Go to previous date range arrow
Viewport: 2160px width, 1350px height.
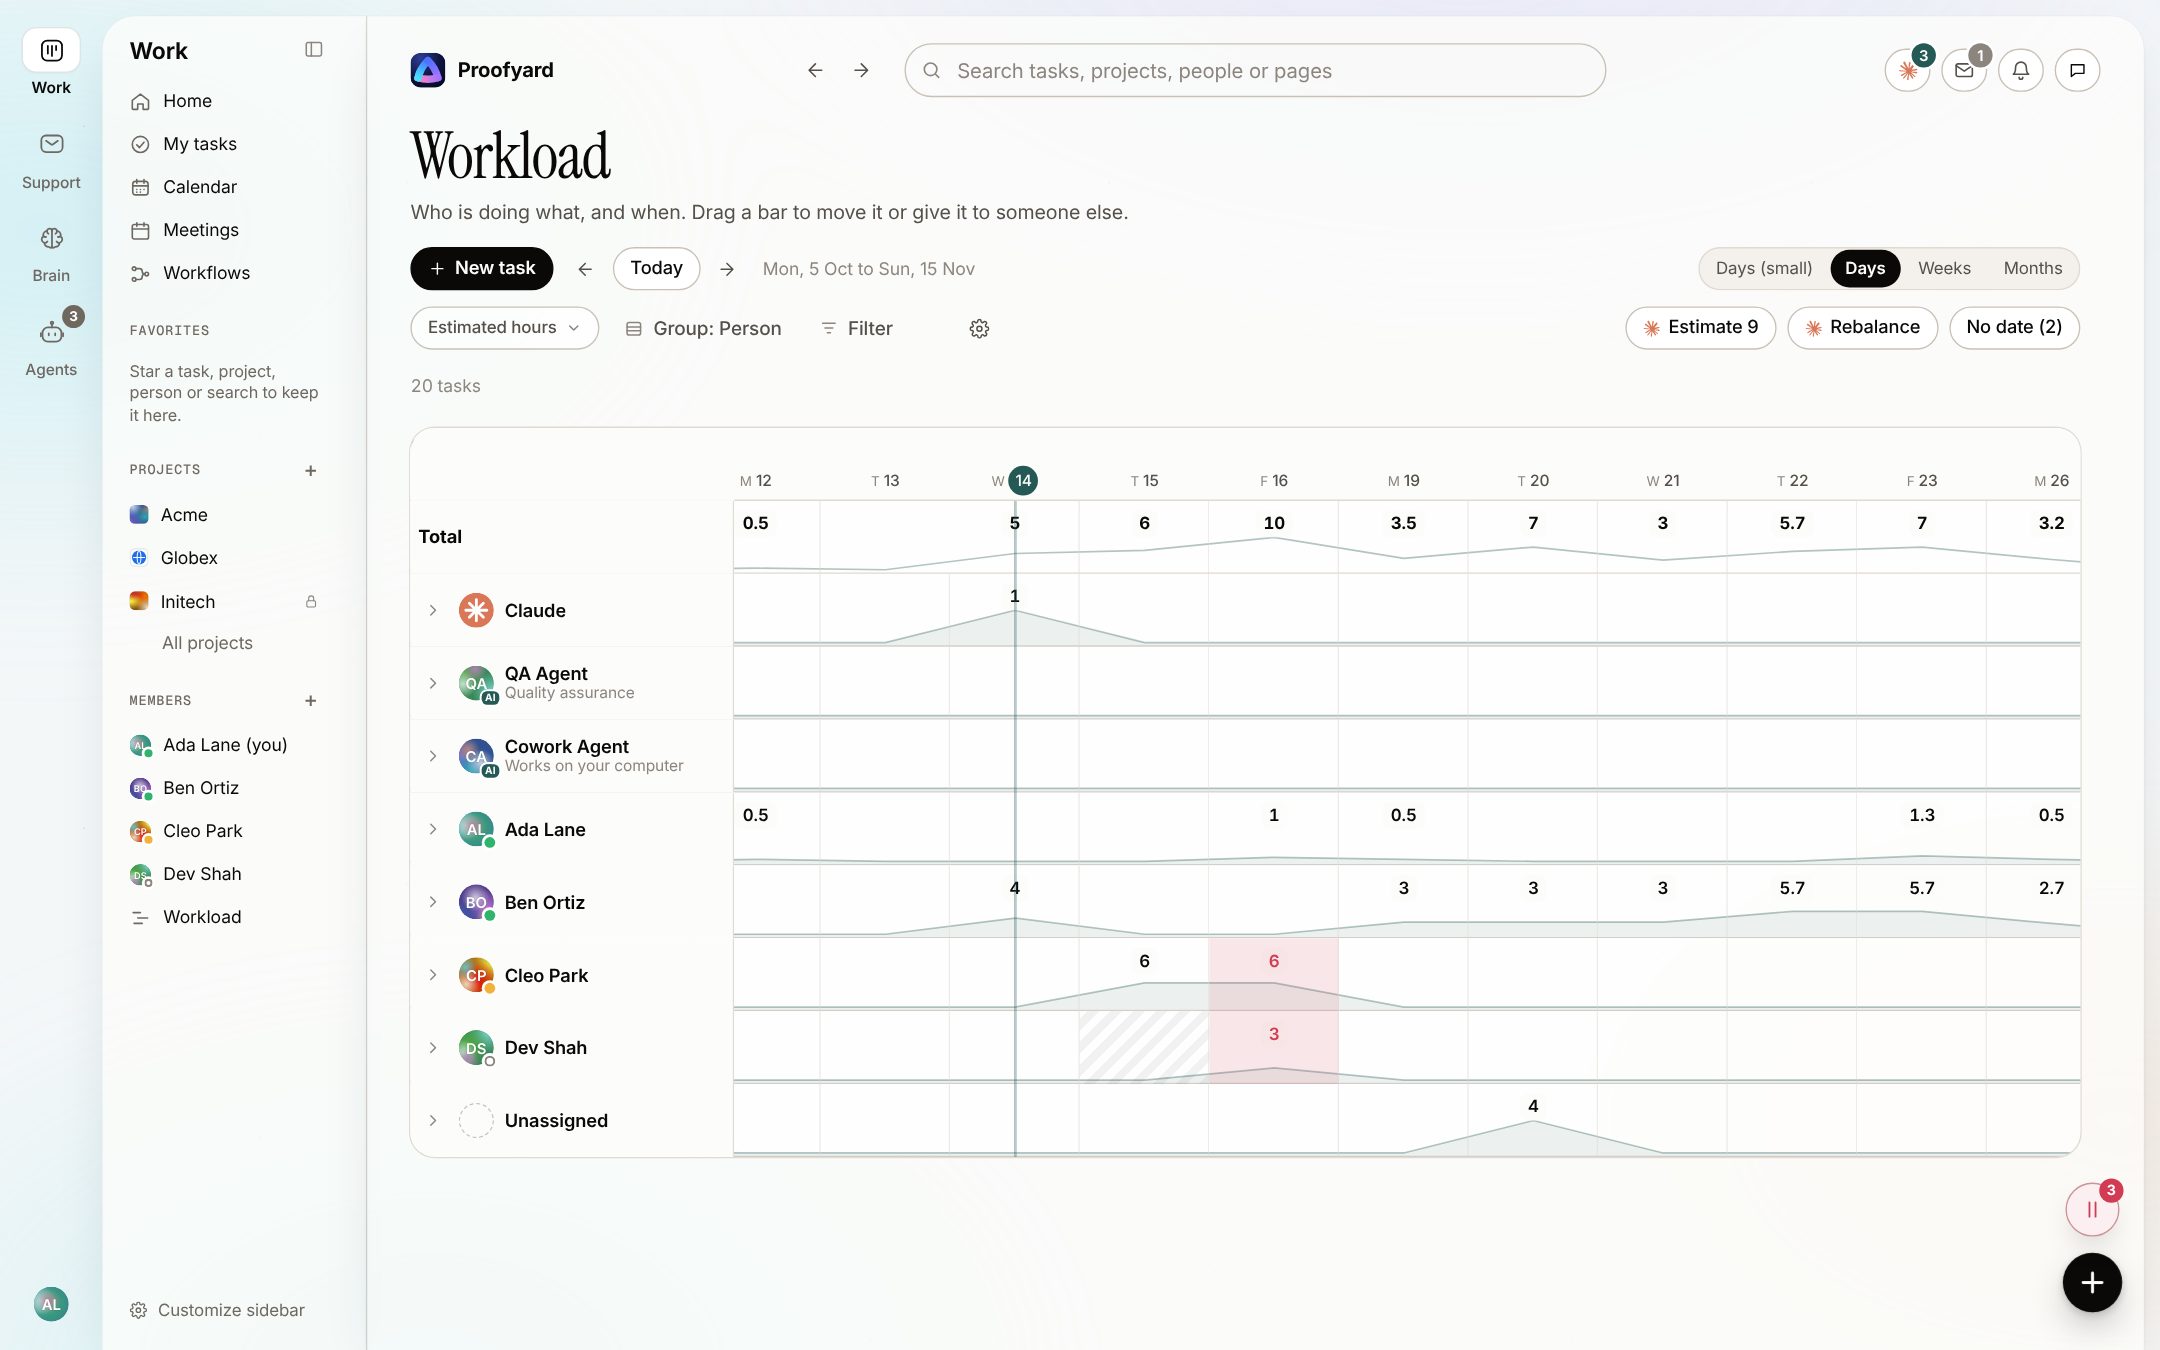[x=585, y=269]
